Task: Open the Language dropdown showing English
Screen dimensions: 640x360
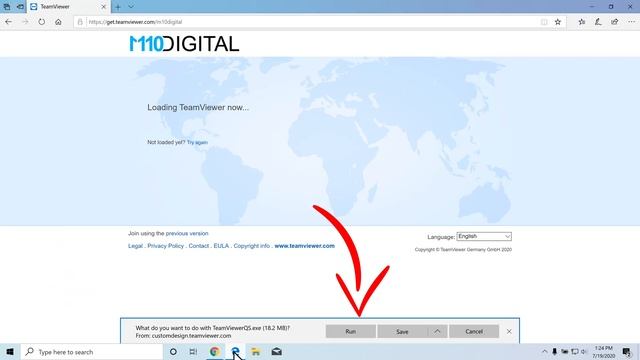Action: click(484, 236)
